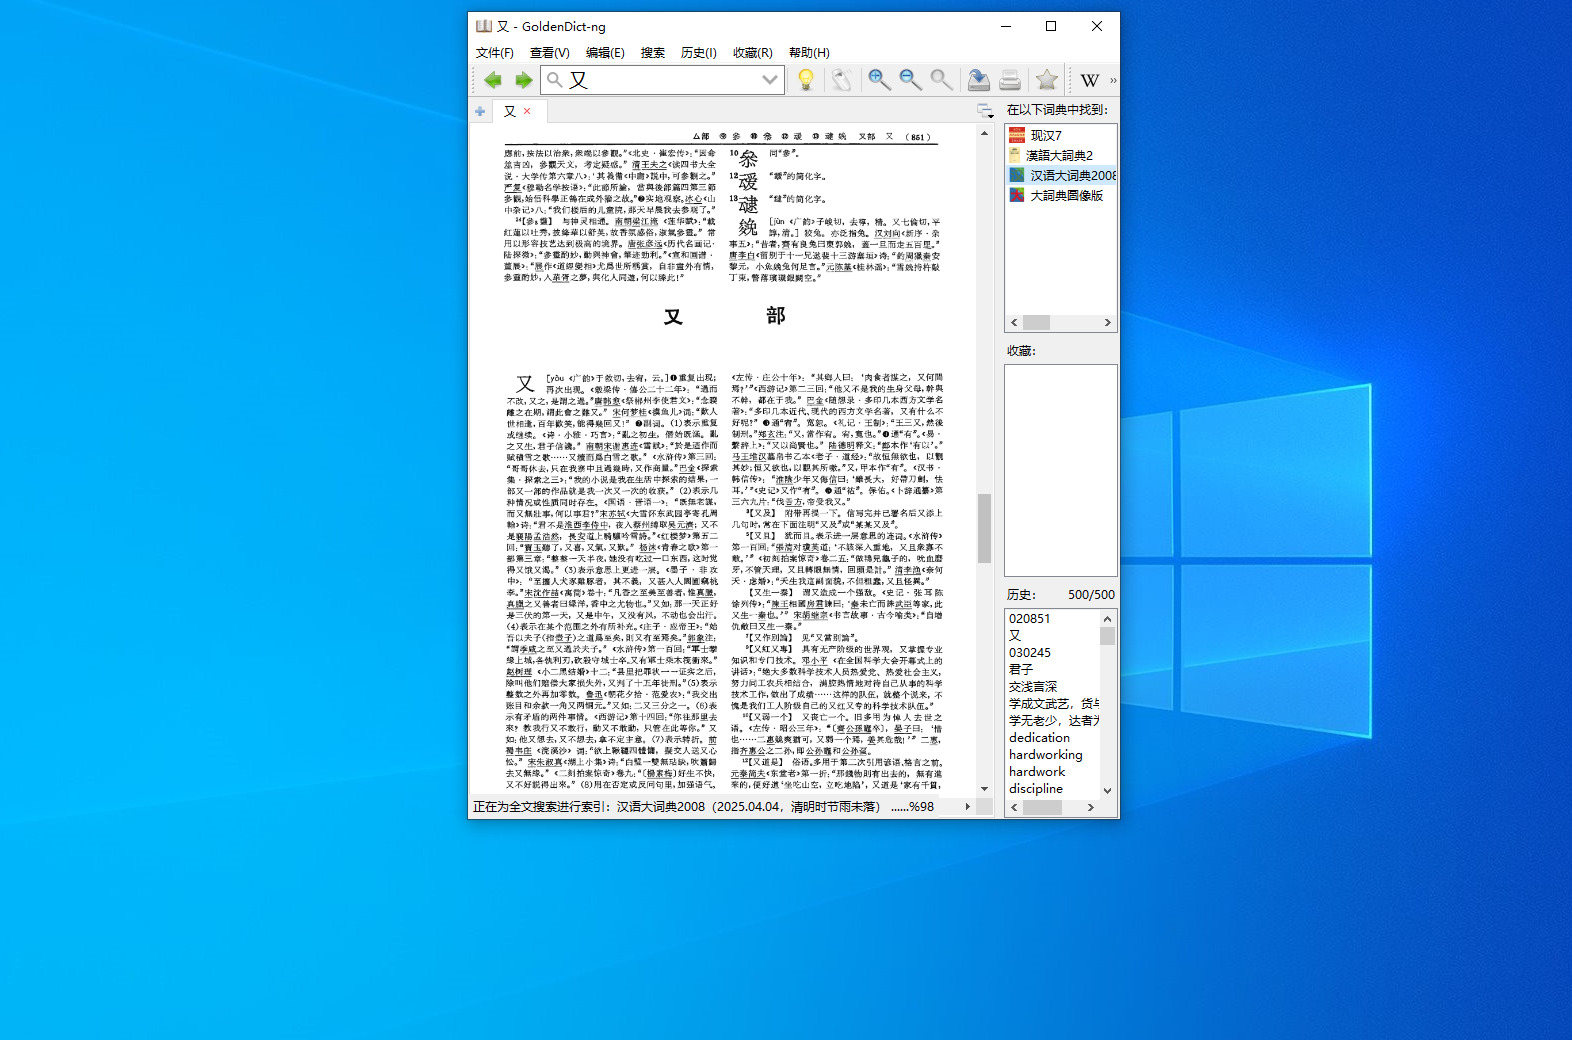Click history entry hardworking
This screenshot has height=1040, width=1572.
coord(1045,754)
